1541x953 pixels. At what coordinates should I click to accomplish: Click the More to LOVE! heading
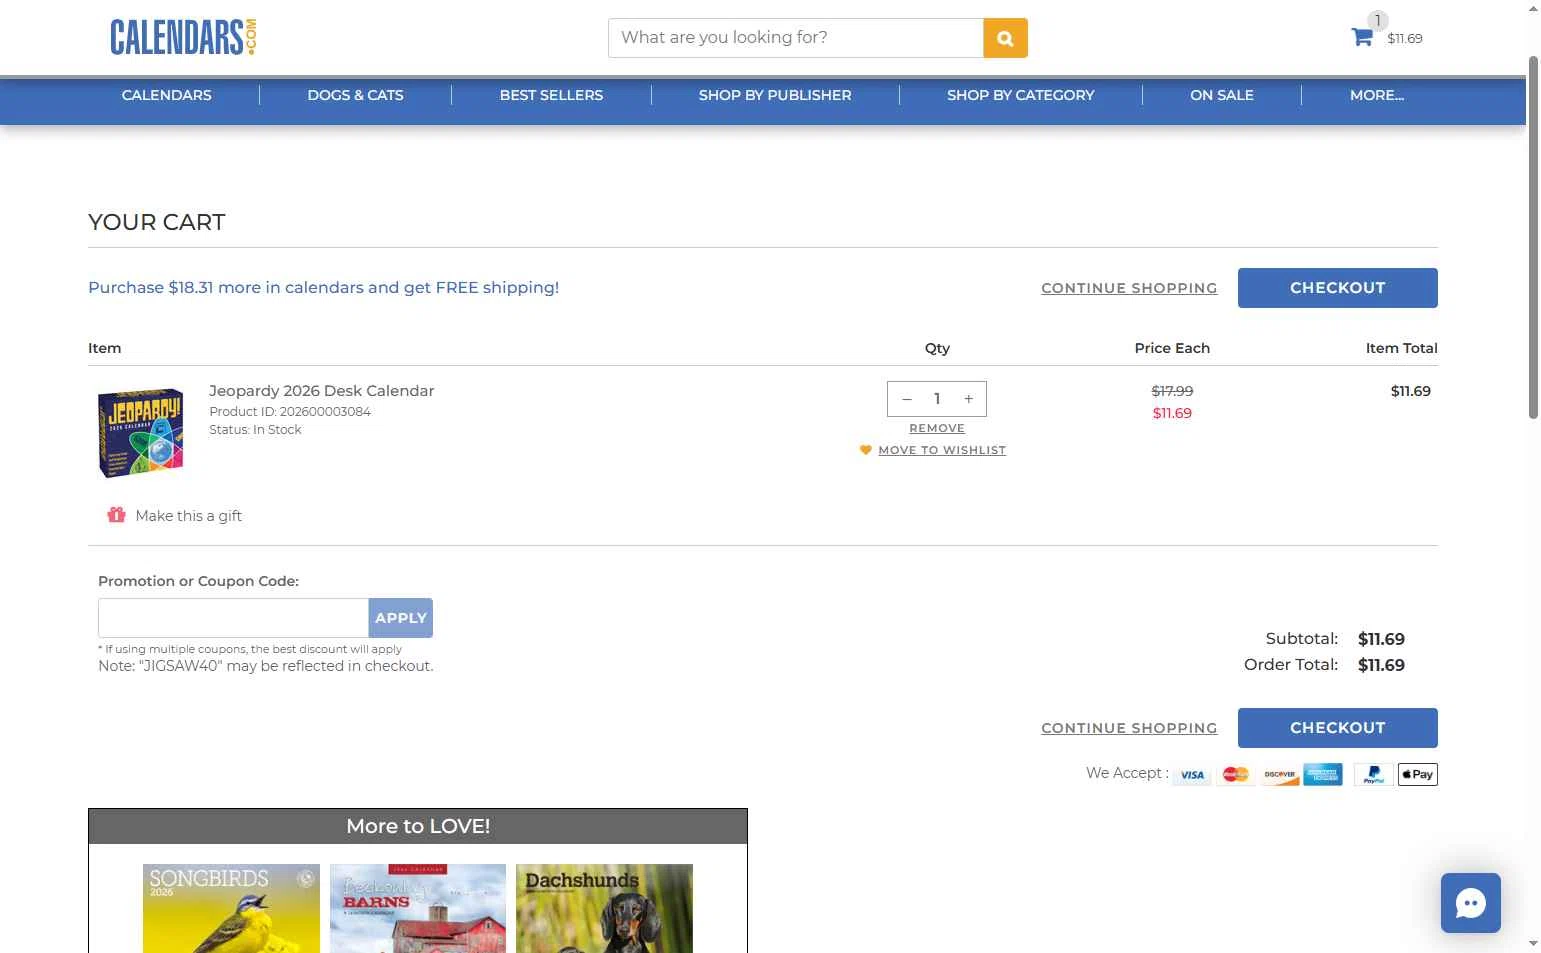[x=418, y=826]
